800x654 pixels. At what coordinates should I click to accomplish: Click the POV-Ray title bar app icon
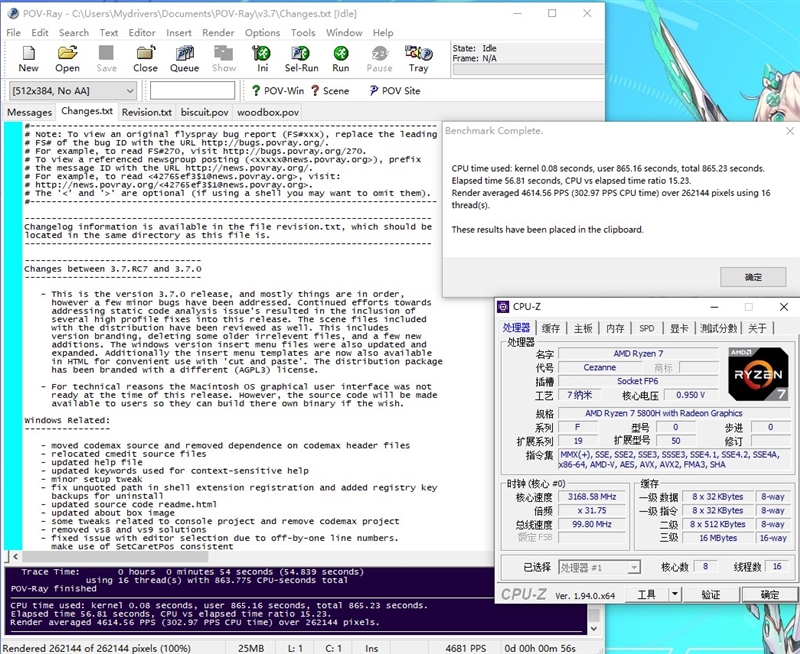click(13, 14)
